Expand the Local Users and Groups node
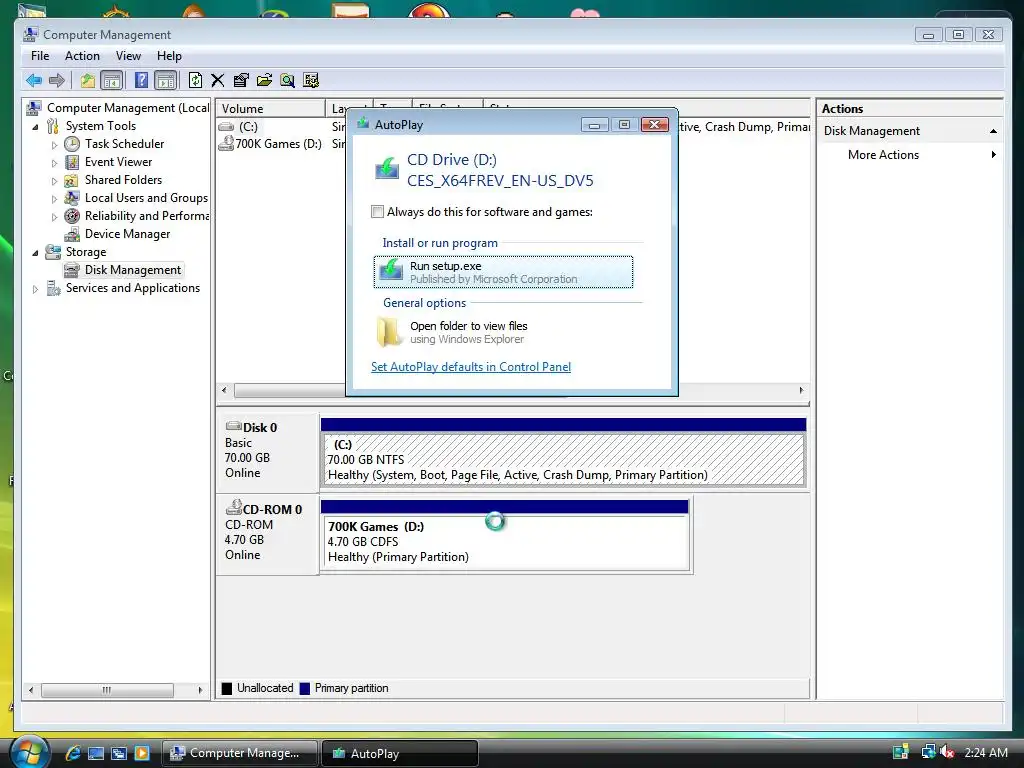The image size is (1024, 768). pos(54,199)
